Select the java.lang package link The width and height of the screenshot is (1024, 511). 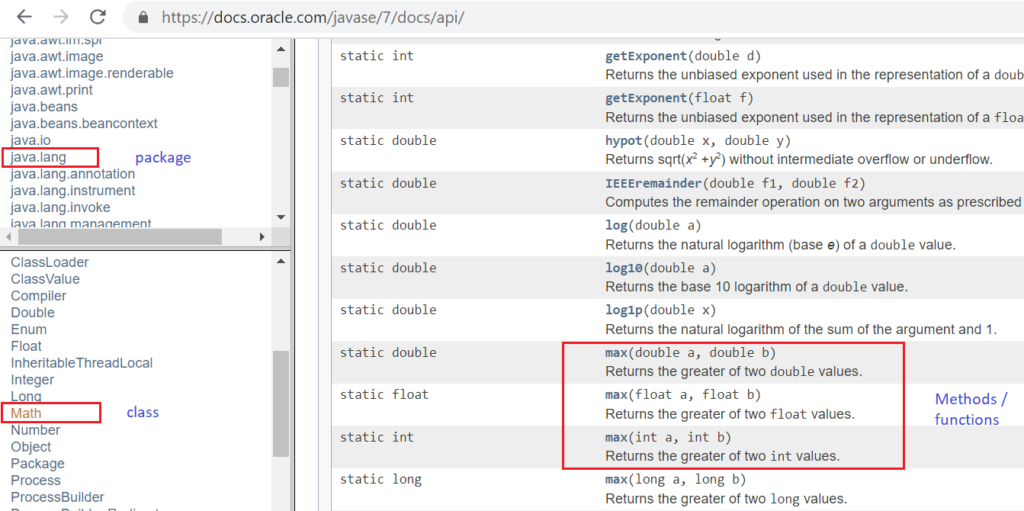coord(39,157)
